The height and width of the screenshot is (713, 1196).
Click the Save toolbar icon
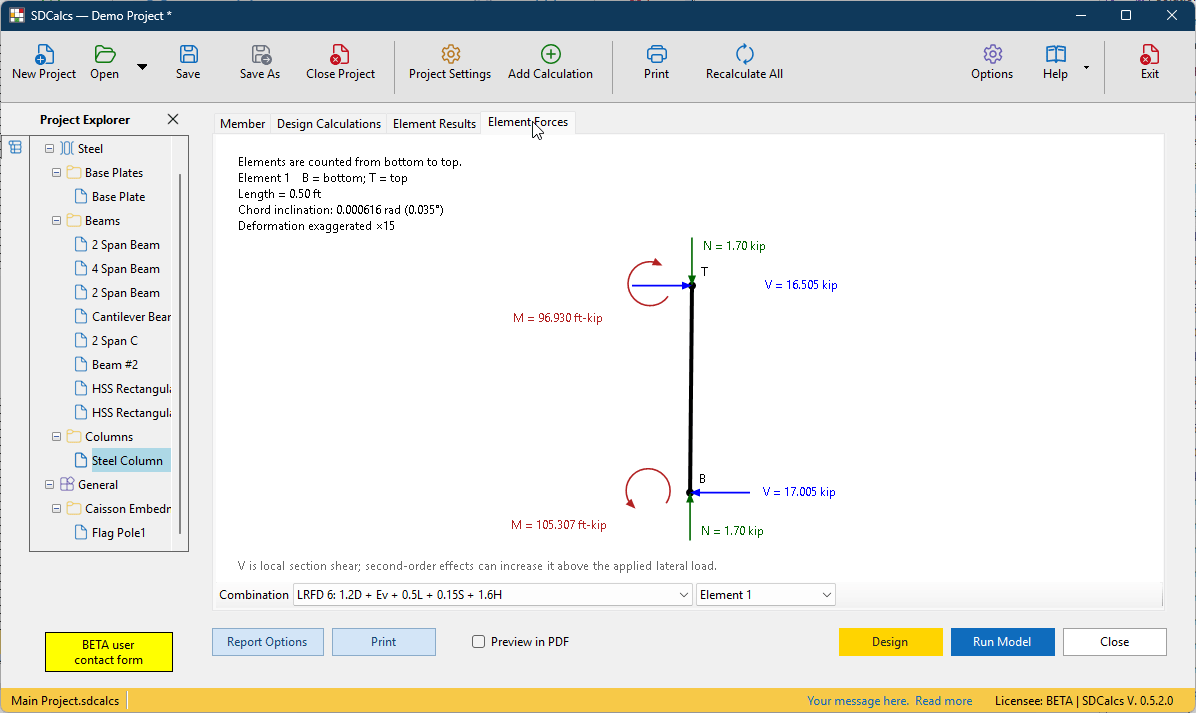tap(188, 55)
